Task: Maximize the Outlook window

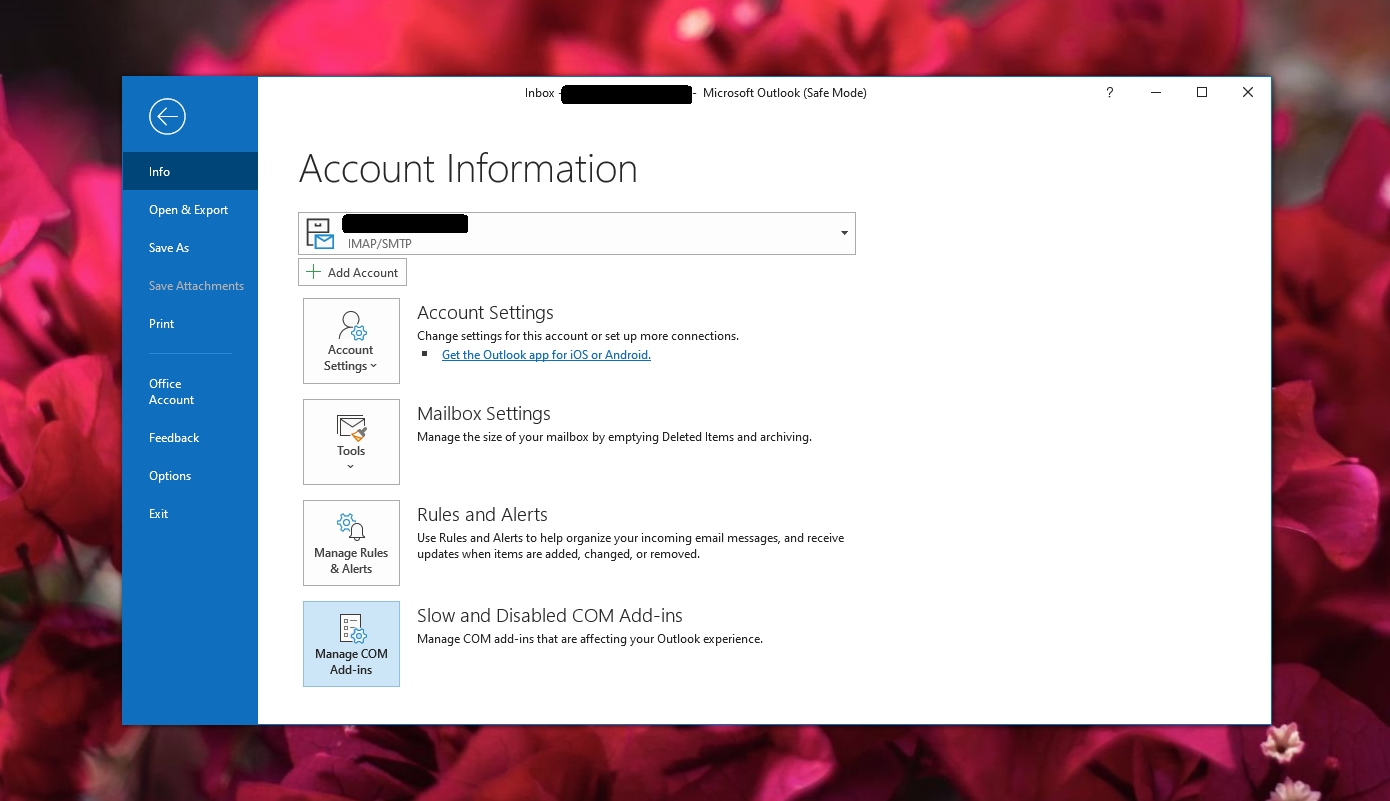Action: point(1202,93)
